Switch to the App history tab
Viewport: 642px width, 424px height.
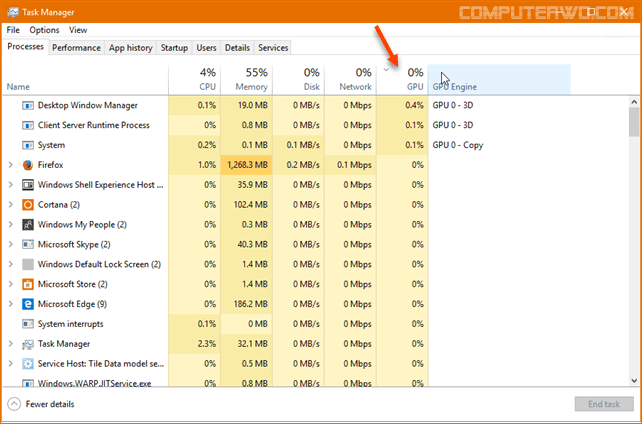point(131,48)
